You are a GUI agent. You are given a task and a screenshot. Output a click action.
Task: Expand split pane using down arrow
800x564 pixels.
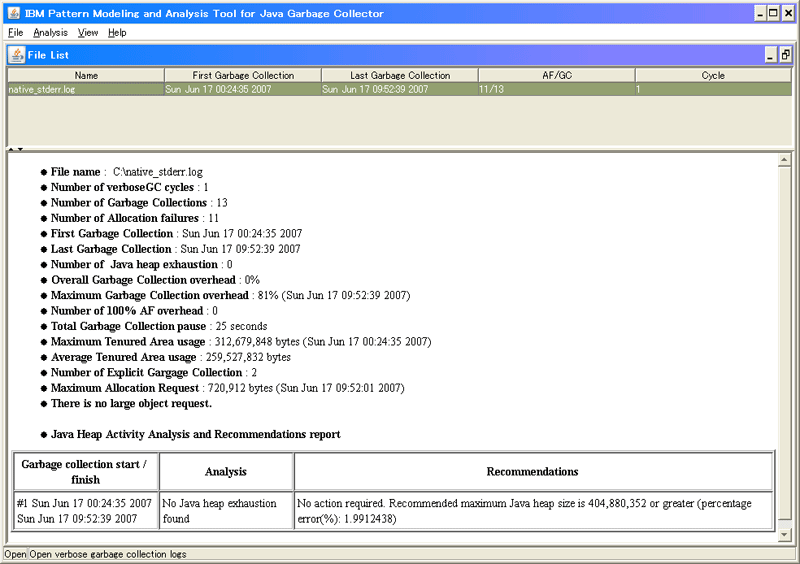coord(20,149)
